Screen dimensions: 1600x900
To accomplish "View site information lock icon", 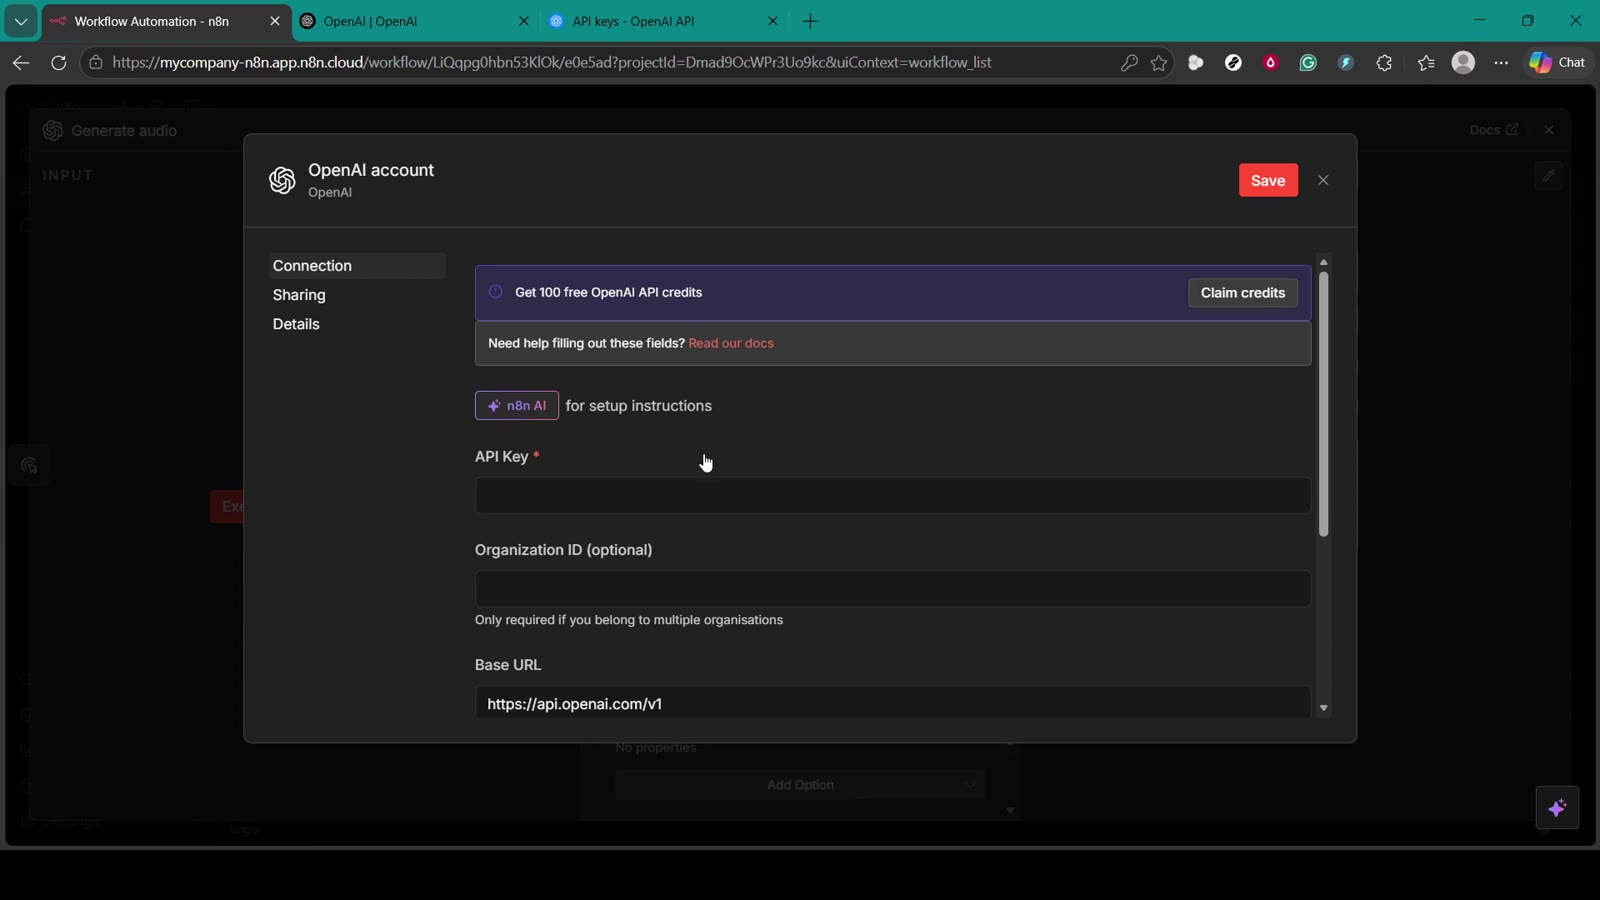I will [96, 62].
